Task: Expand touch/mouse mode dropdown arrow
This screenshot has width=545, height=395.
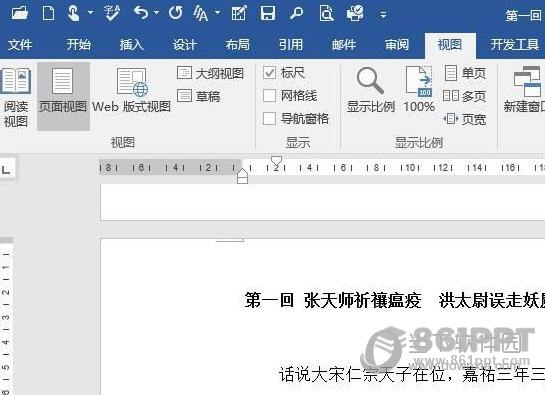Action: point(90,13)
